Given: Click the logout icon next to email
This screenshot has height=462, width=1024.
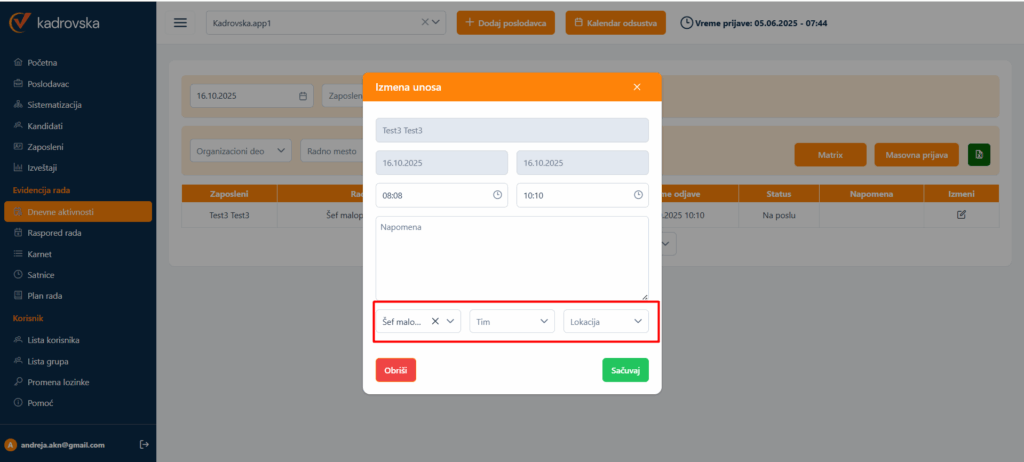Looking at the screenshot, I should click(x=143, y=444).
